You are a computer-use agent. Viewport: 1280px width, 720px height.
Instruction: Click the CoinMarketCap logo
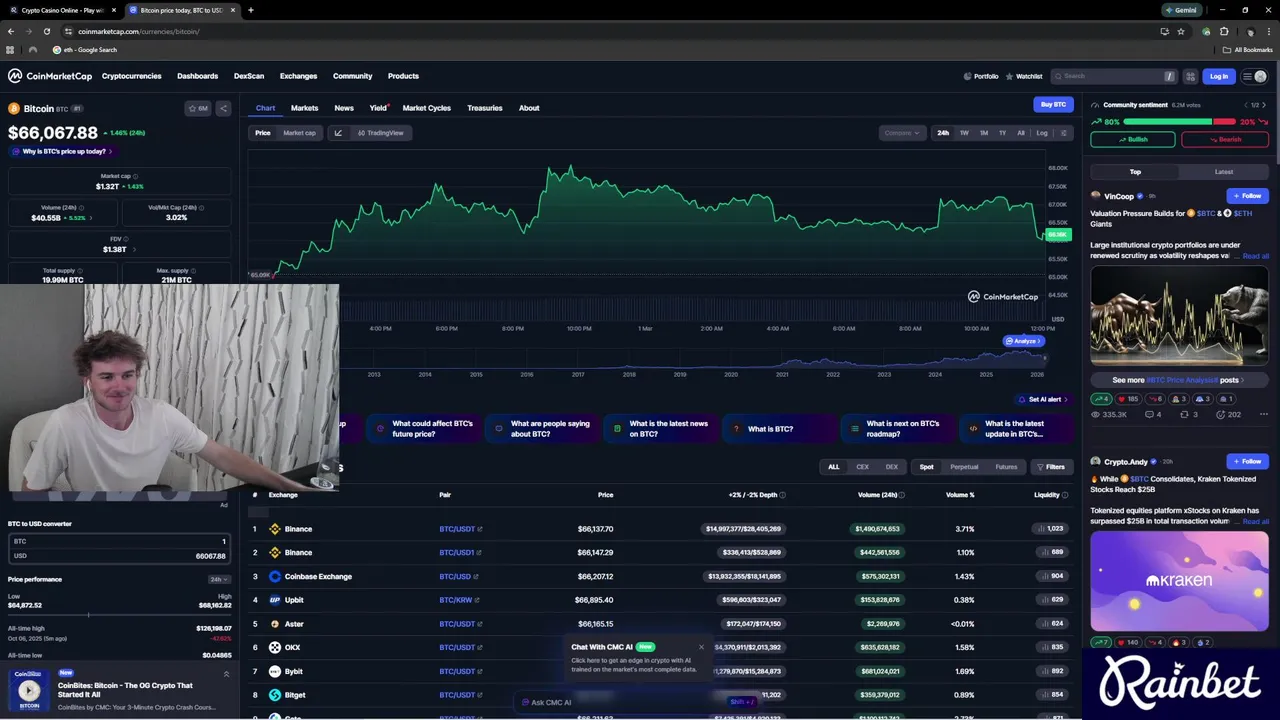click(50, 76)
